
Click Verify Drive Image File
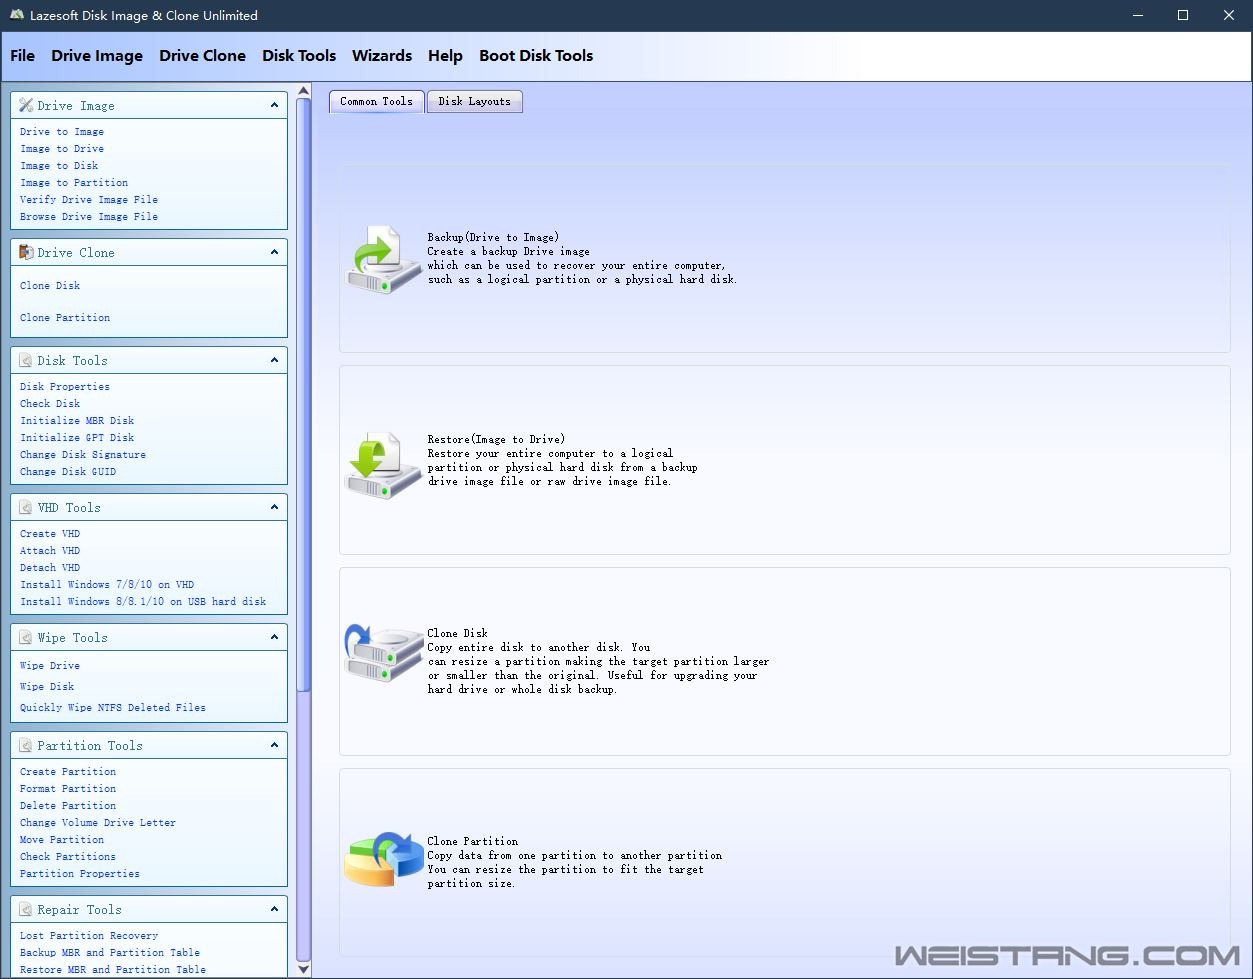[x=89, y=200]
